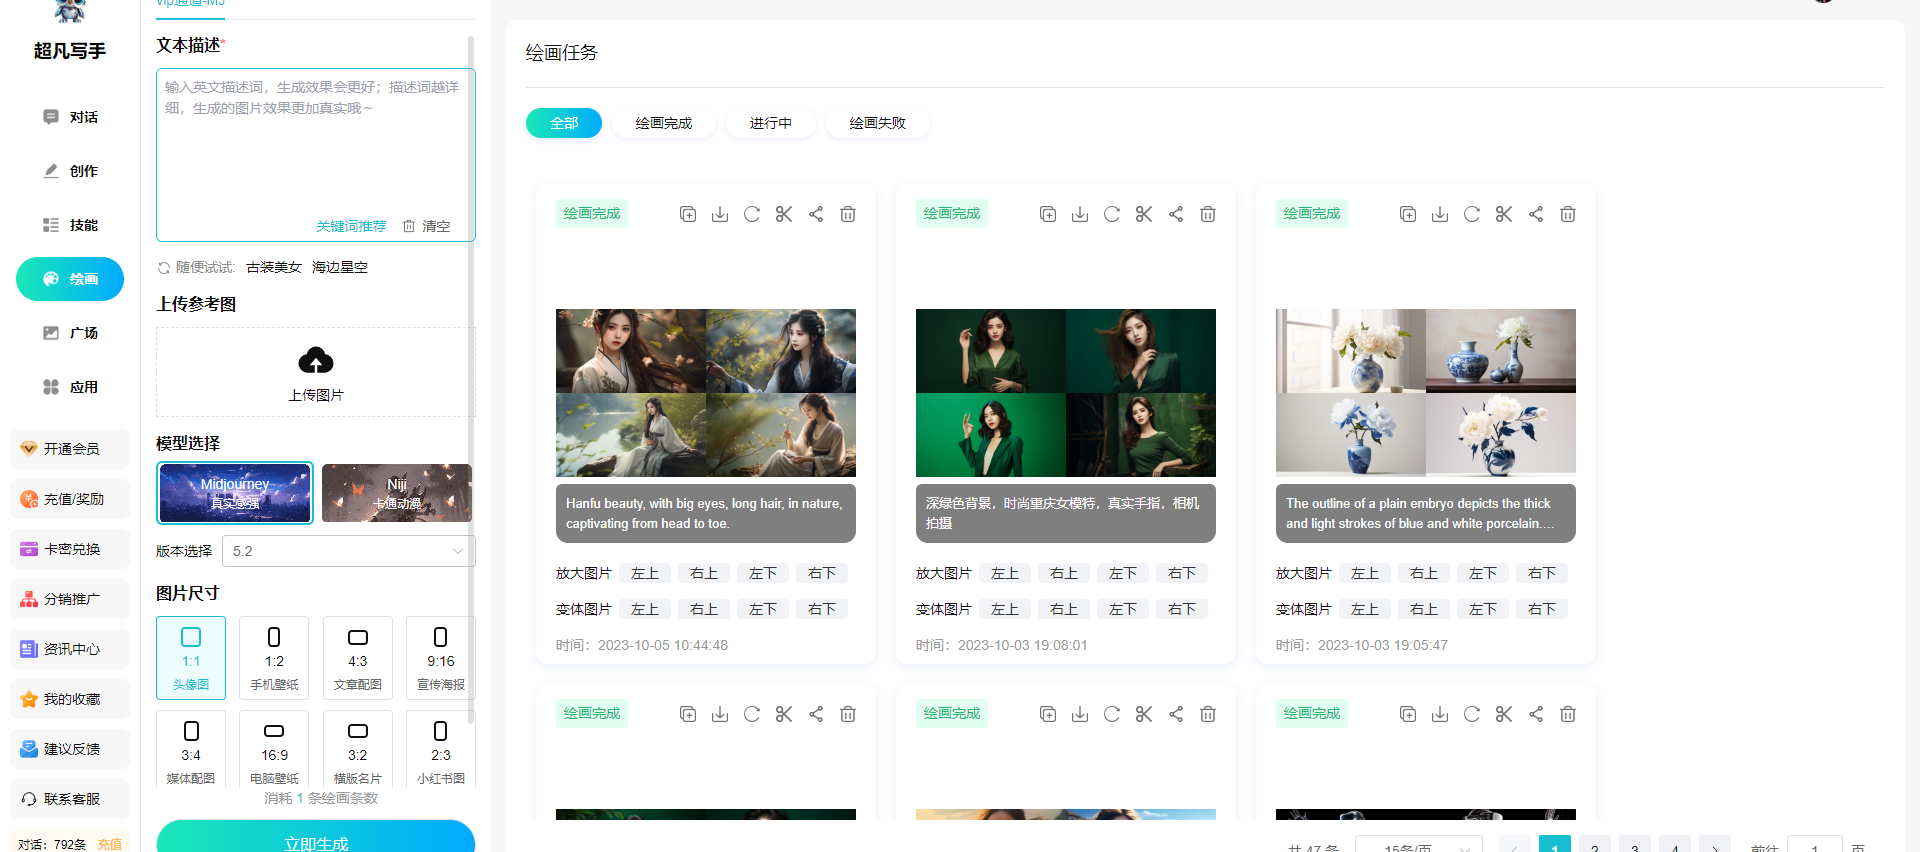
Task: Regenerate the green dress model painting
Action: tap(1112, 214)
